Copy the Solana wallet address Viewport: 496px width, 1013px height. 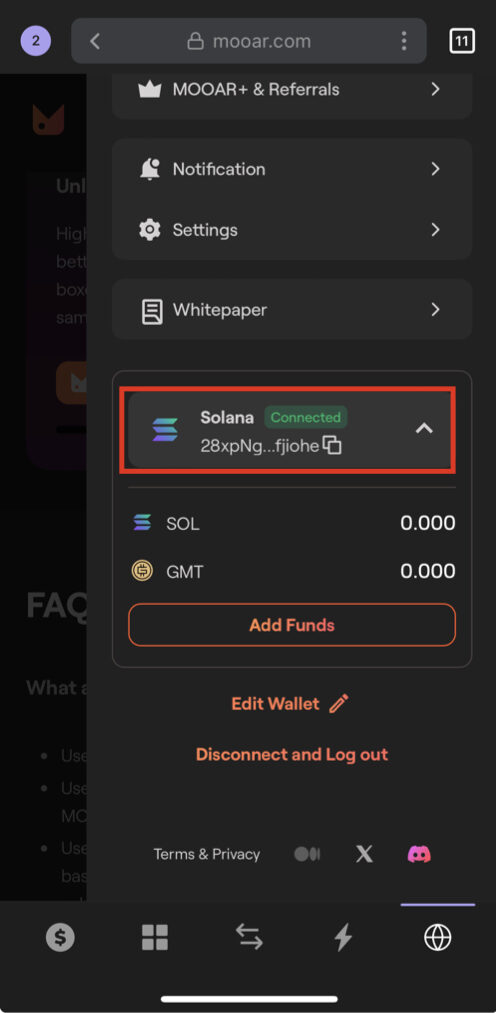click(x=332, y=446)
